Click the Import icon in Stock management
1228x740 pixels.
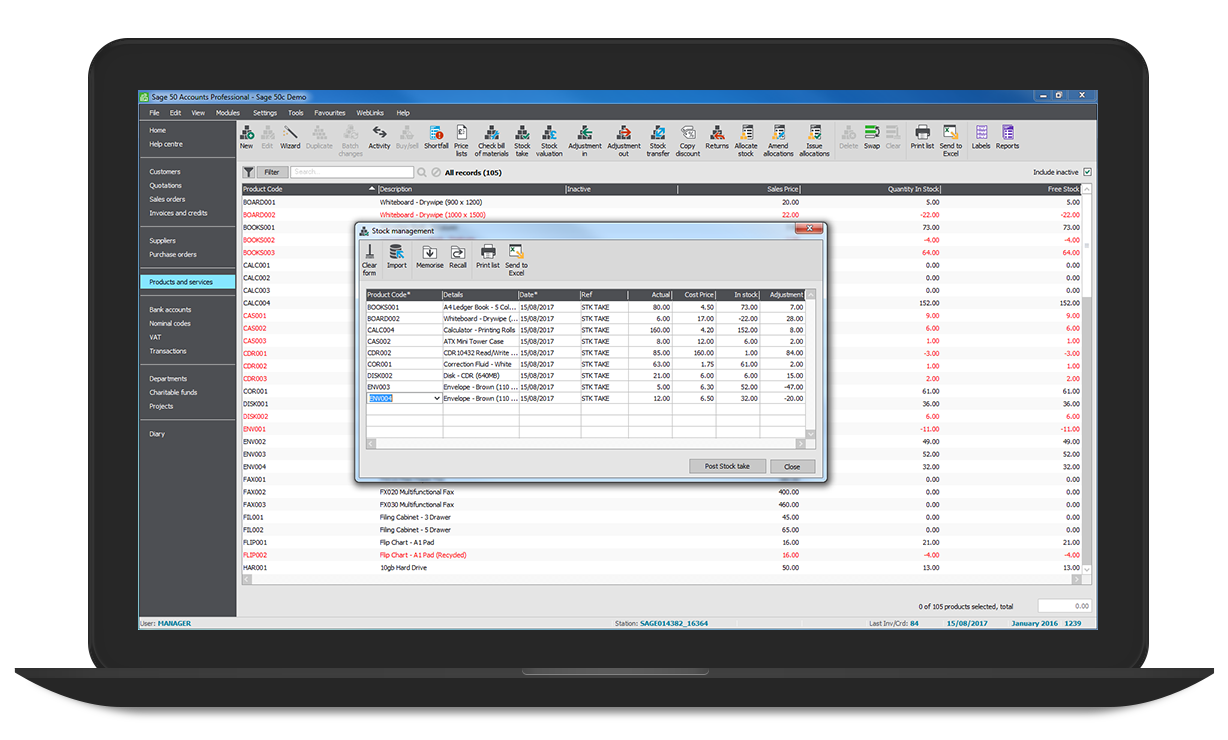pyautogui.click(x=396, y=256)
